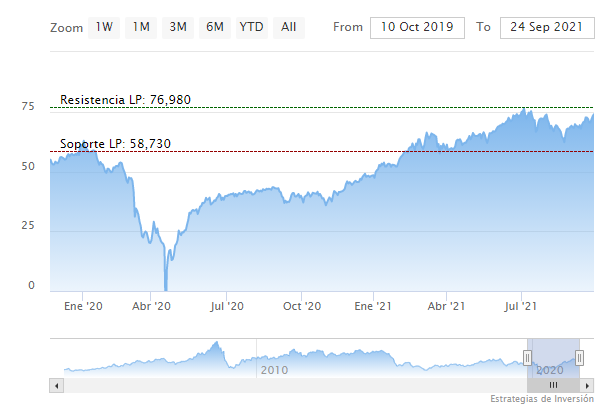This screenshot has width=610, height=412.
Task: Choose the 6M zoom range
Action: (x=214, y=27)
